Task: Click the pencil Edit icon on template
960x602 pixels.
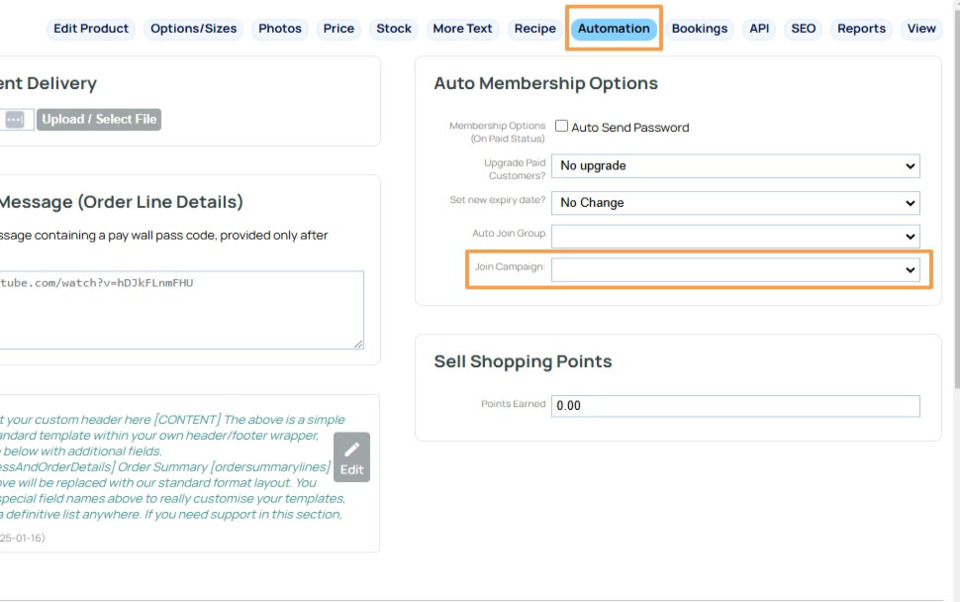Action: [x=351, y=458]
